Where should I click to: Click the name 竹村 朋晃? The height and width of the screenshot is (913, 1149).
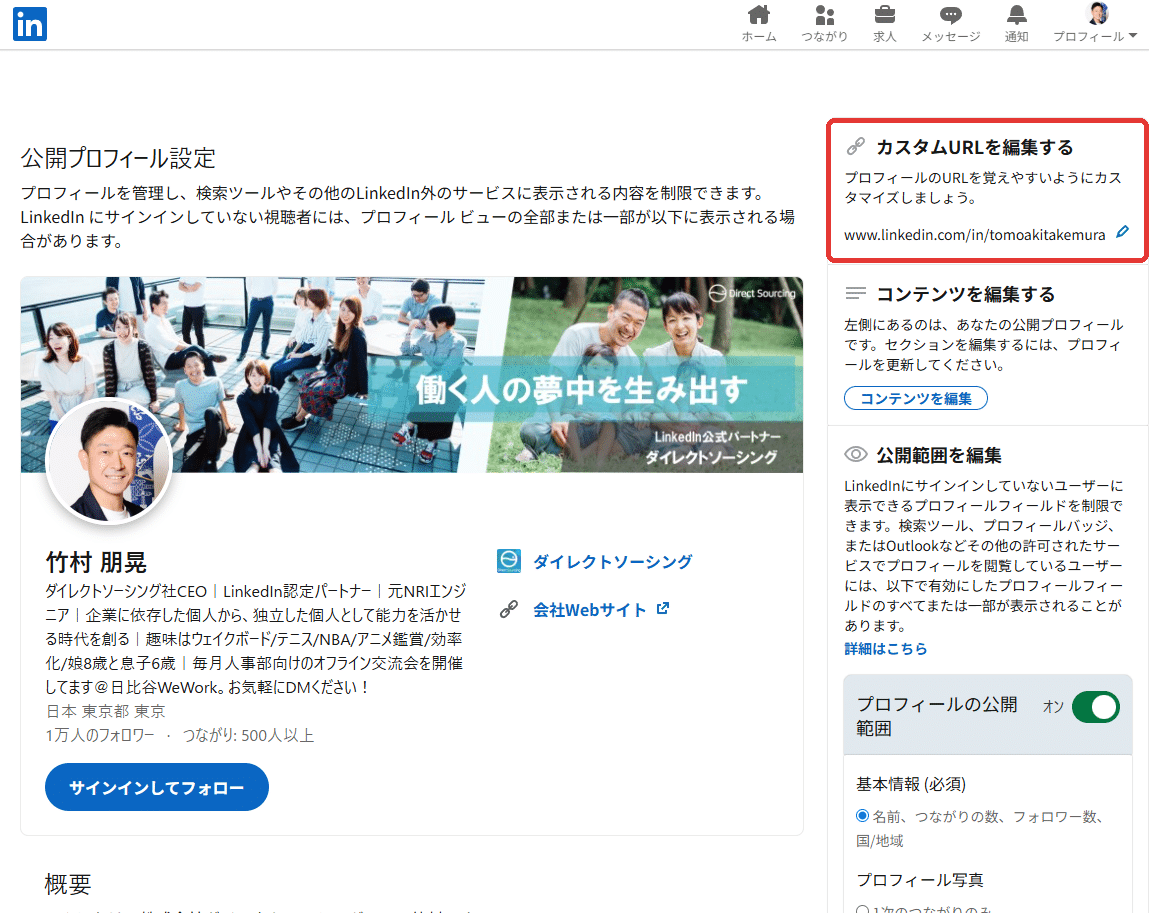pyautogui.click(x=96, y=562)
